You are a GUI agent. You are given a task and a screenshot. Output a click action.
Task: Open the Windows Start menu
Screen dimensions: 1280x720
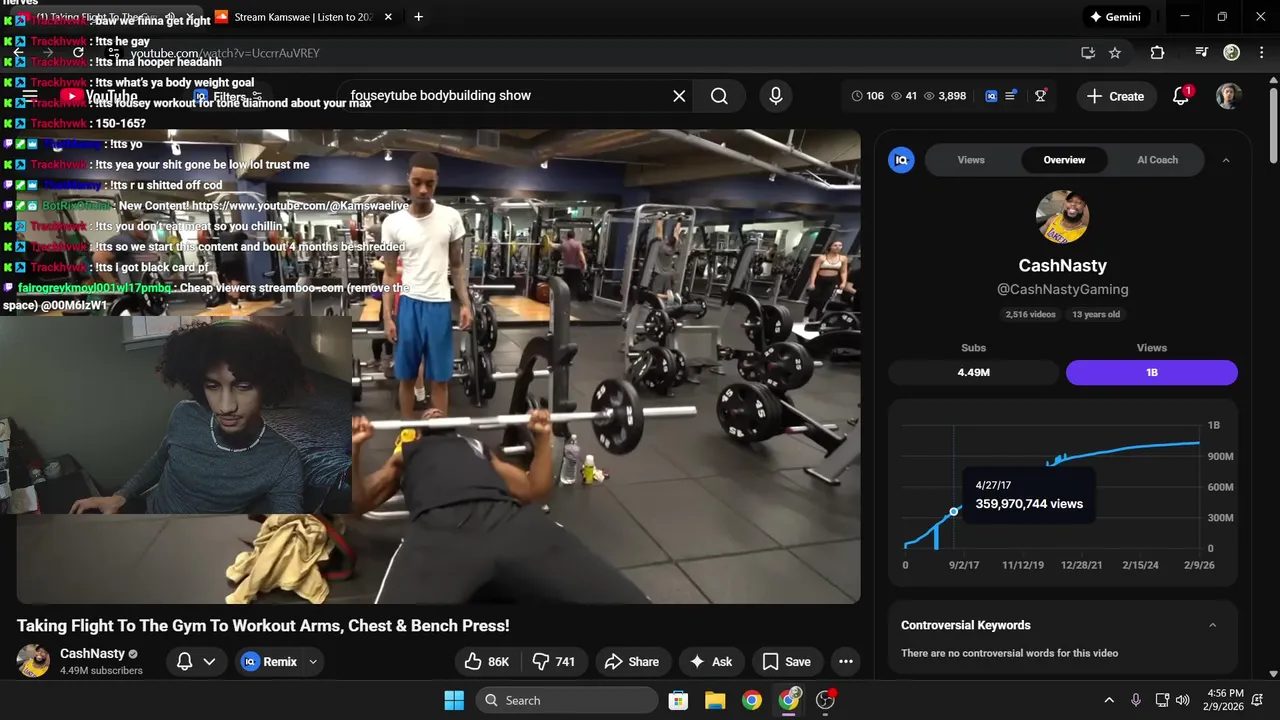pyautogui.click(x=453, y=700)
